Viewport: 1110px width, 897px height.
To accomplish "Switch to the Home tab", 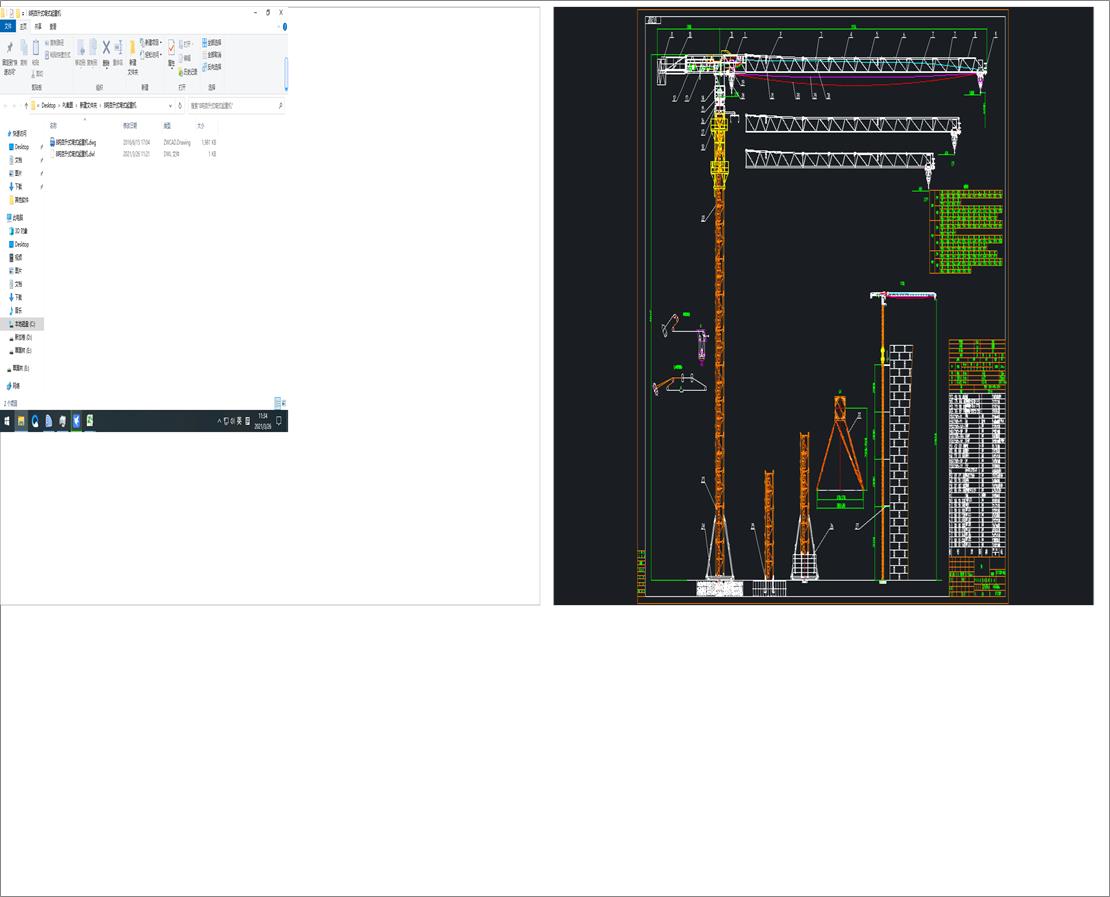I will 23,26.
